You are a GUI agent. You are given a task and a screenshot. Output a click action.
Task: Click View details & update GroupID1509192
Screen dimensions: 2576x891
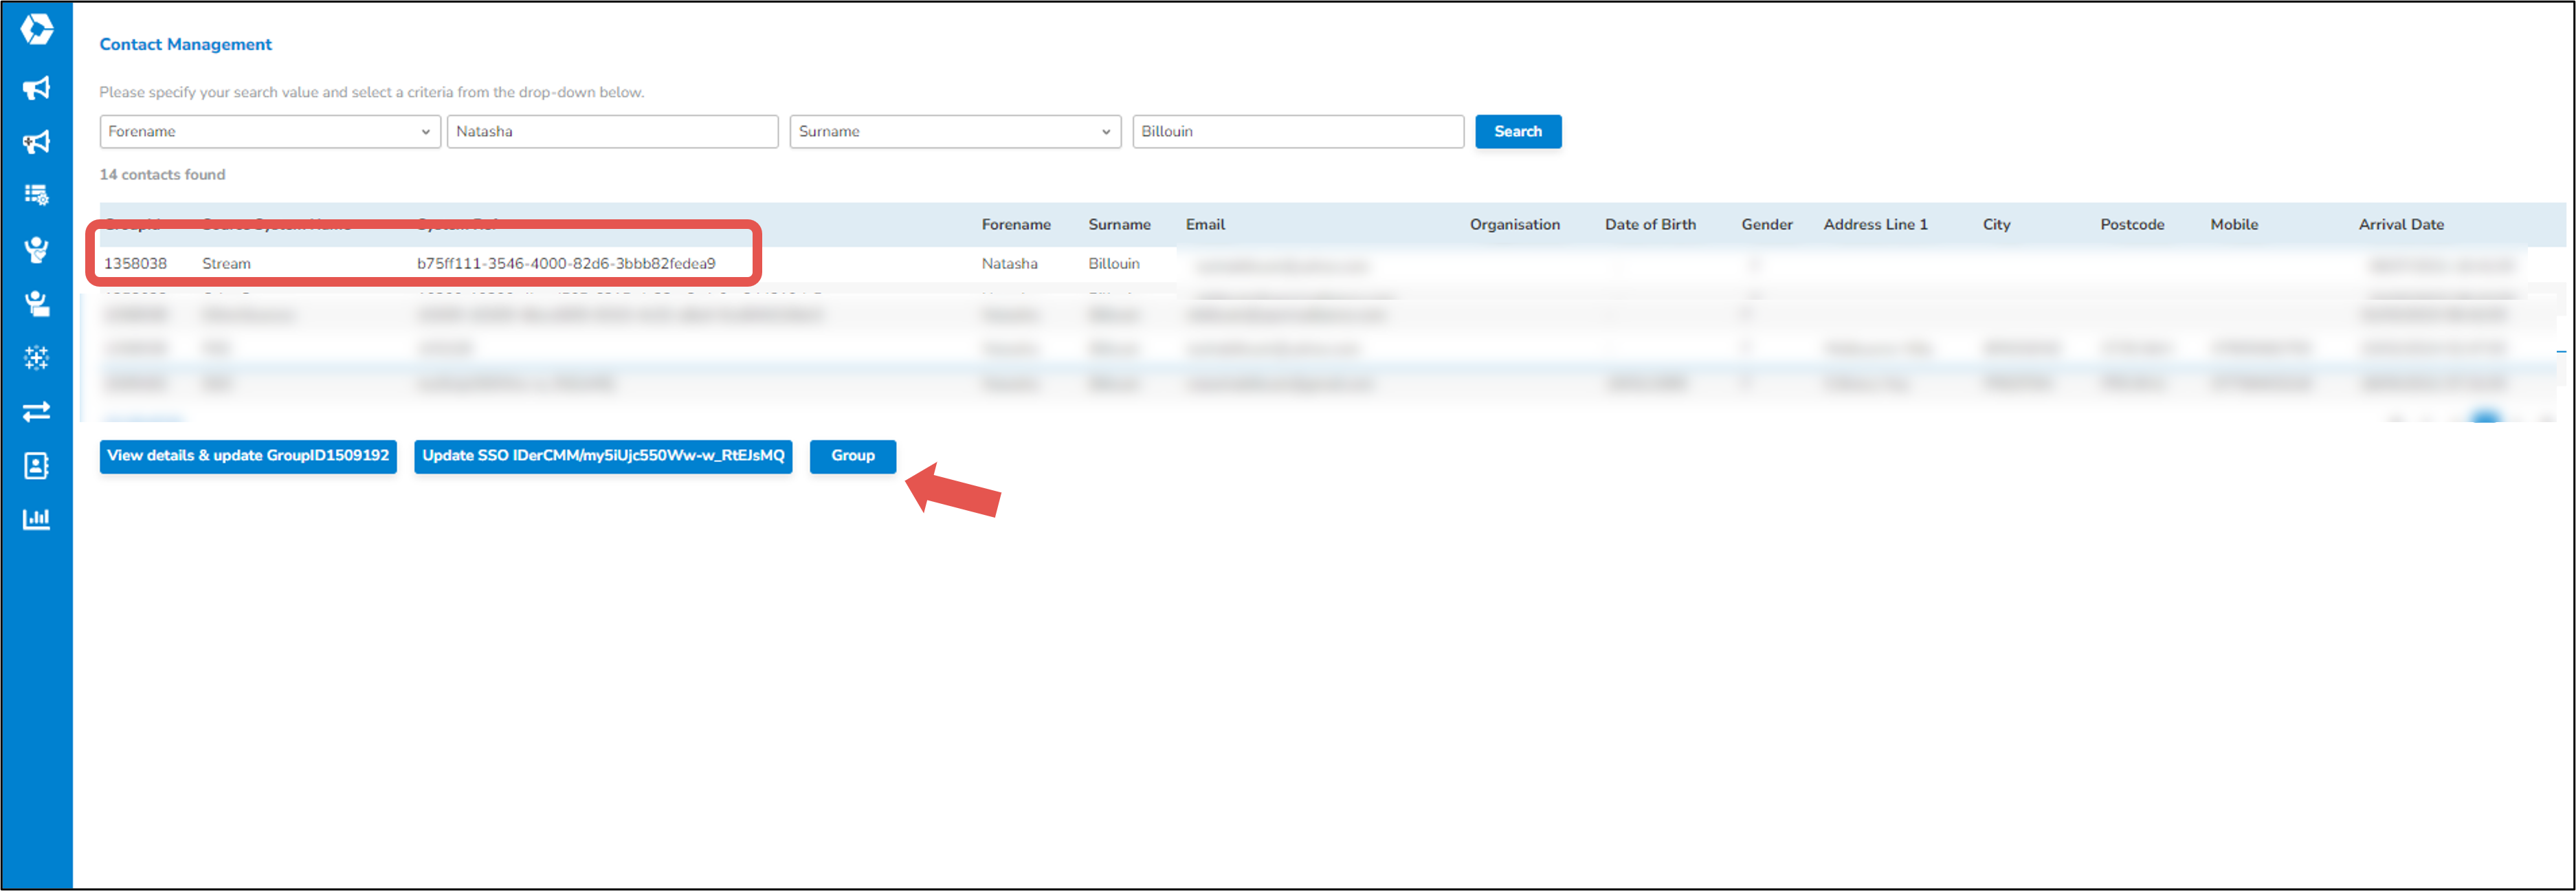click(247, 456)
